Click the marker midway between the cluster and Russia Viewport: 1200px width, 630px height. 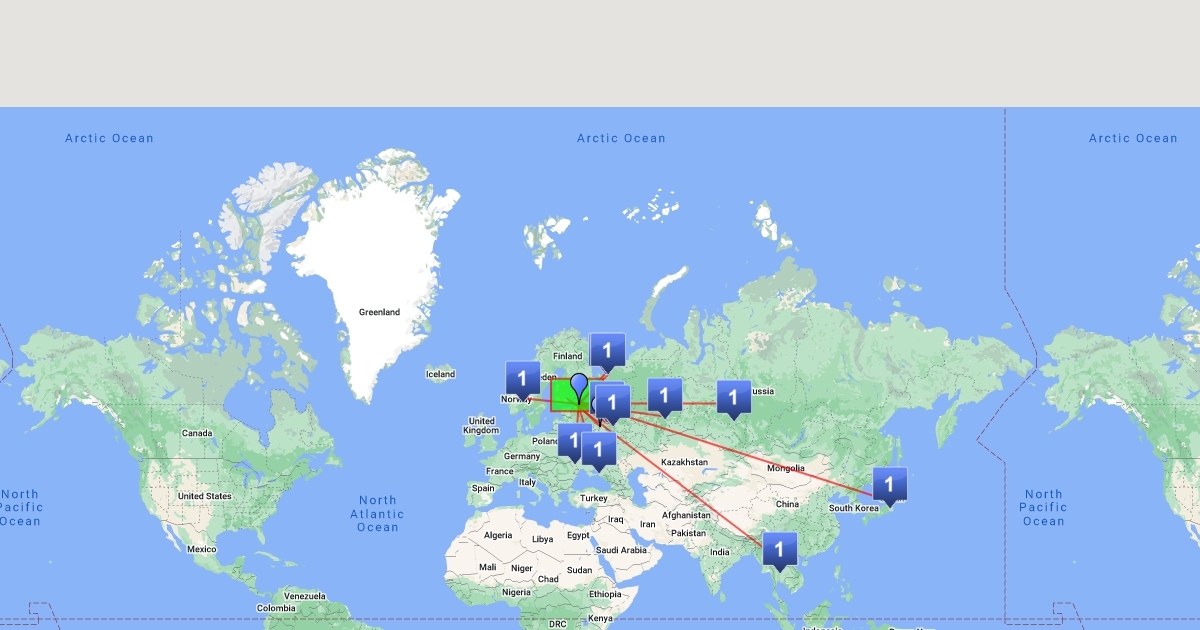tap(664, 396)
